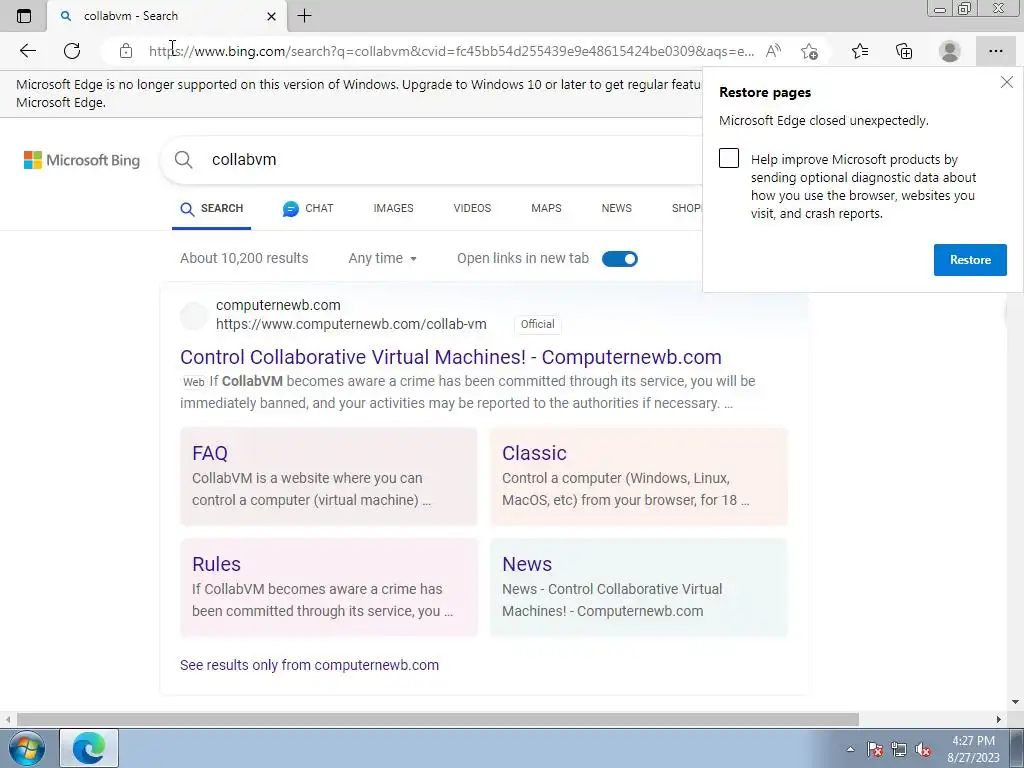Open Control Collaborative Virtual Machines result link
The width and height of the screenshot is (1024, 768).
(451, 357)
